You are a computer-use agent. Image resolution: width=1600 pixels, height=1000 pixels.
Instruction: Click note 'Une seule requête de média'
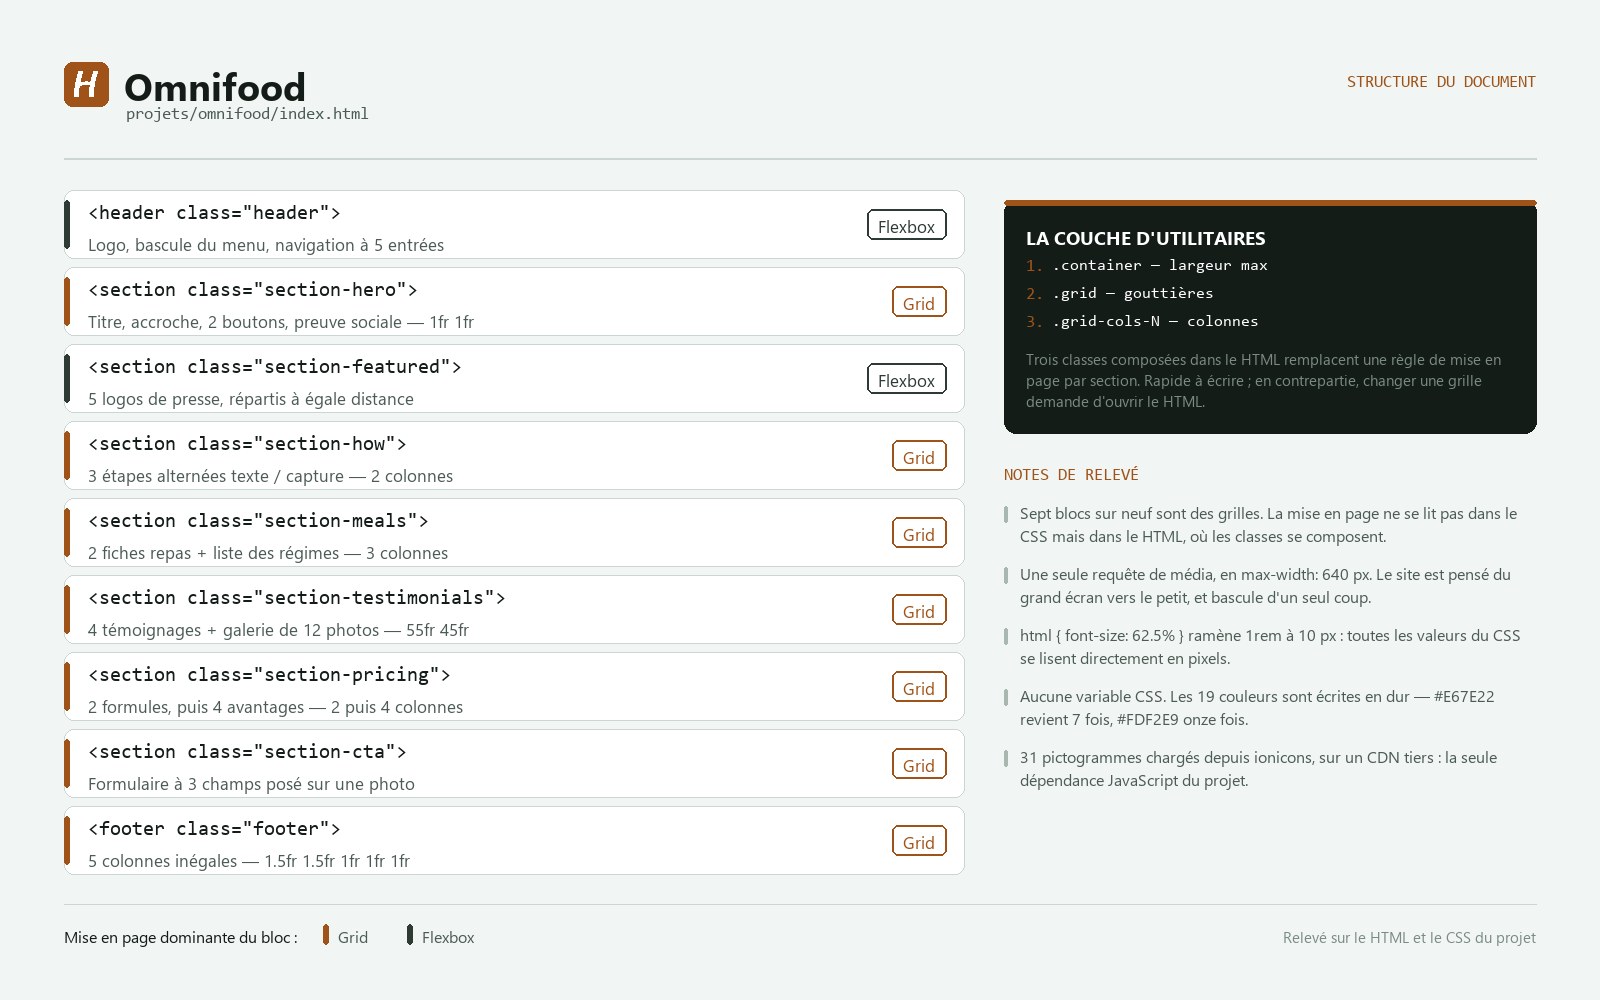[1265, 586]
